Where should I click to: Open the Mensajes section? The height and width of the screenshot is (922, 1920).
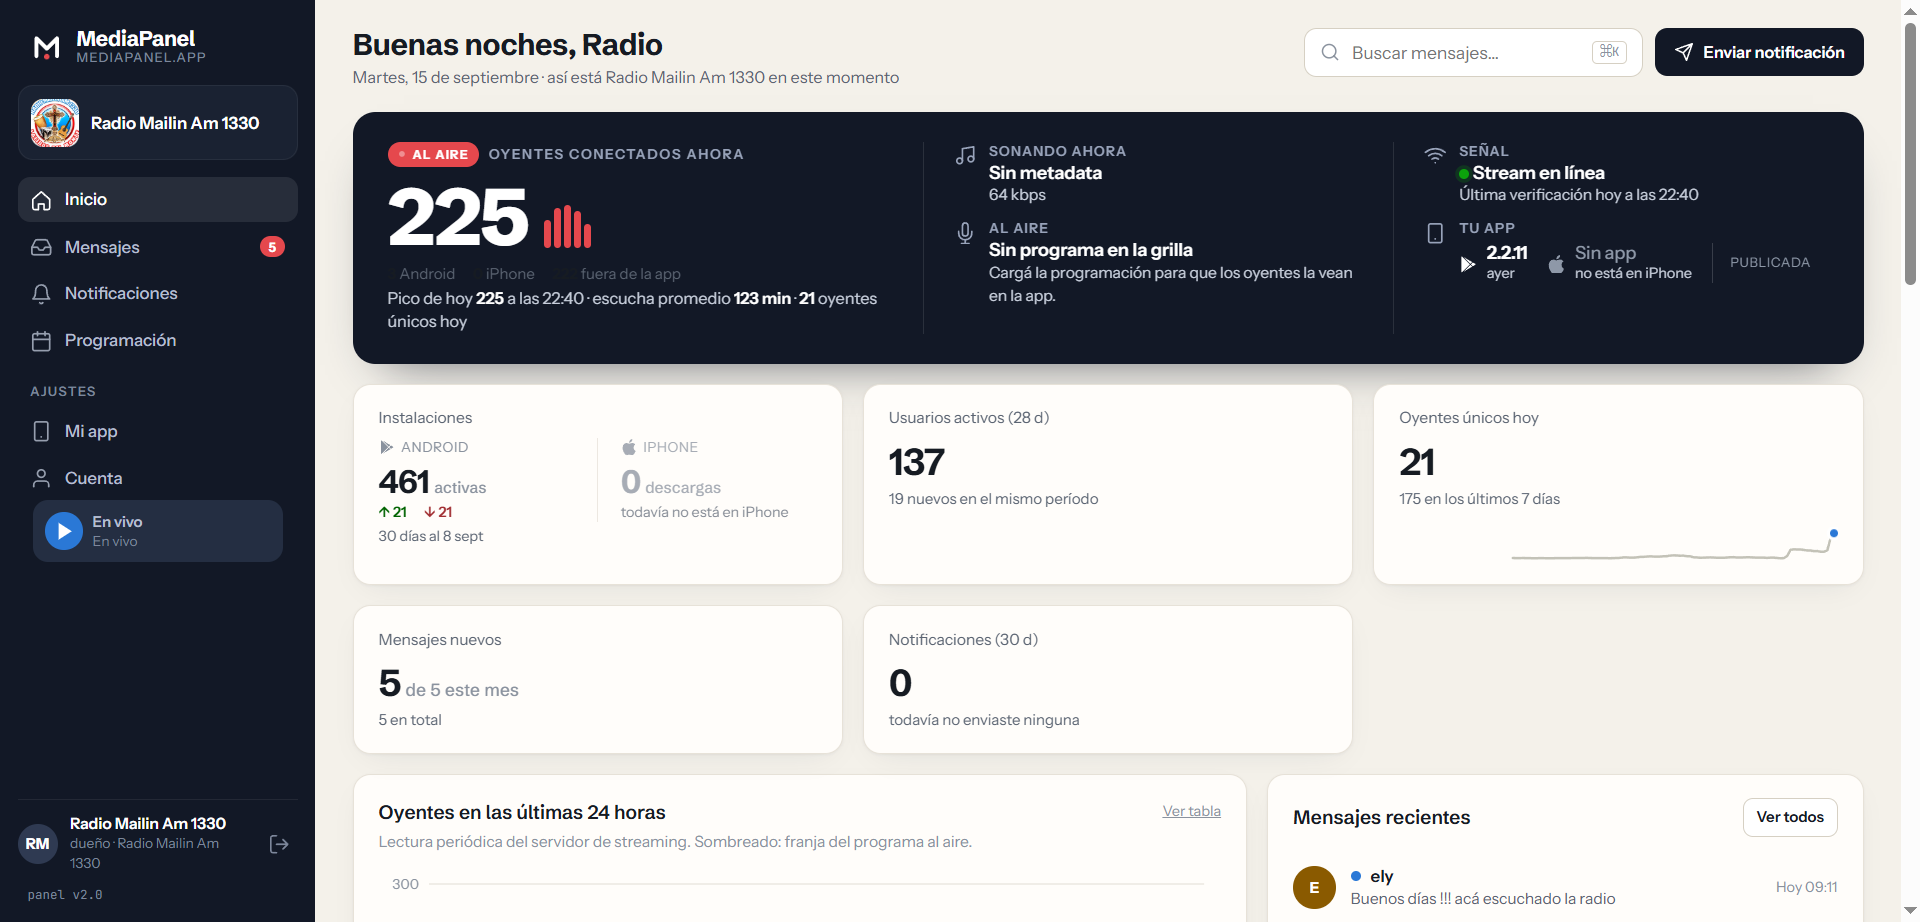coord(158,247)
